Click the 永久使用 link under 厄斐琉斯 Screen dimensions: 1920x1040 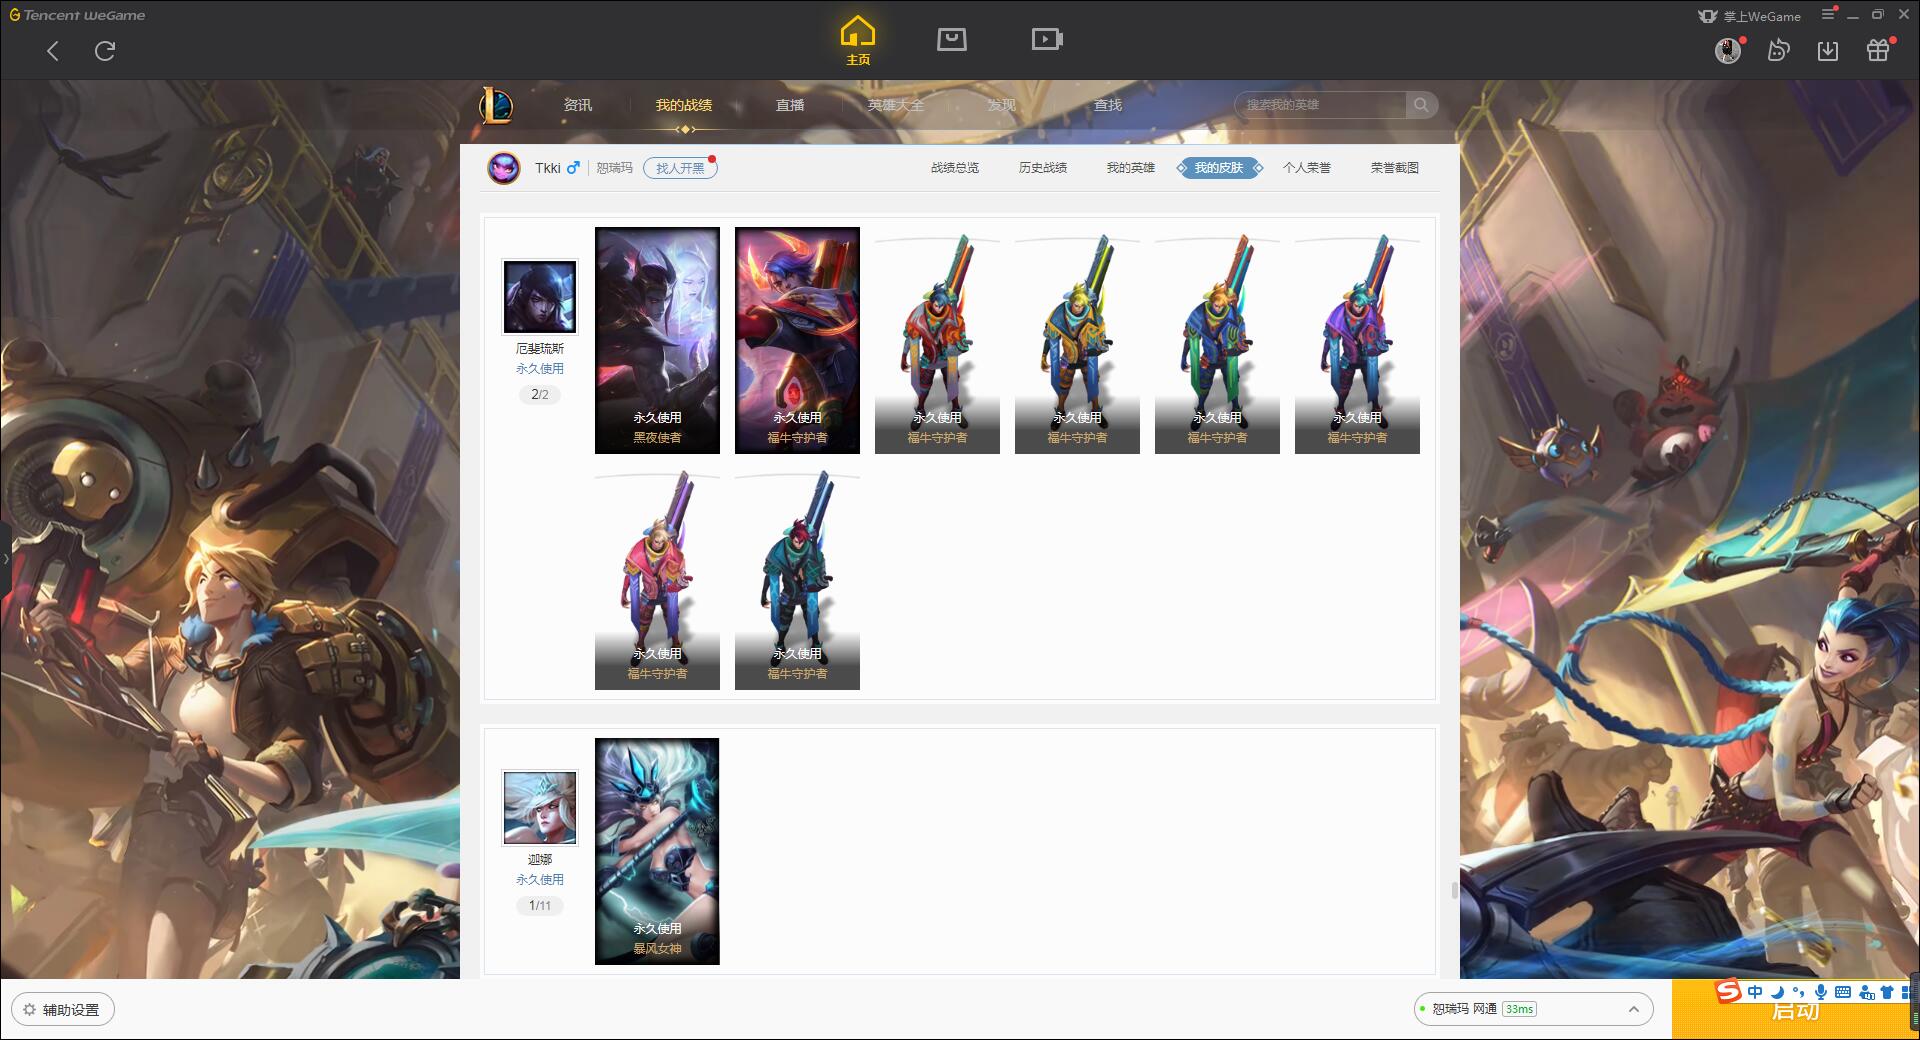point(540,369)
